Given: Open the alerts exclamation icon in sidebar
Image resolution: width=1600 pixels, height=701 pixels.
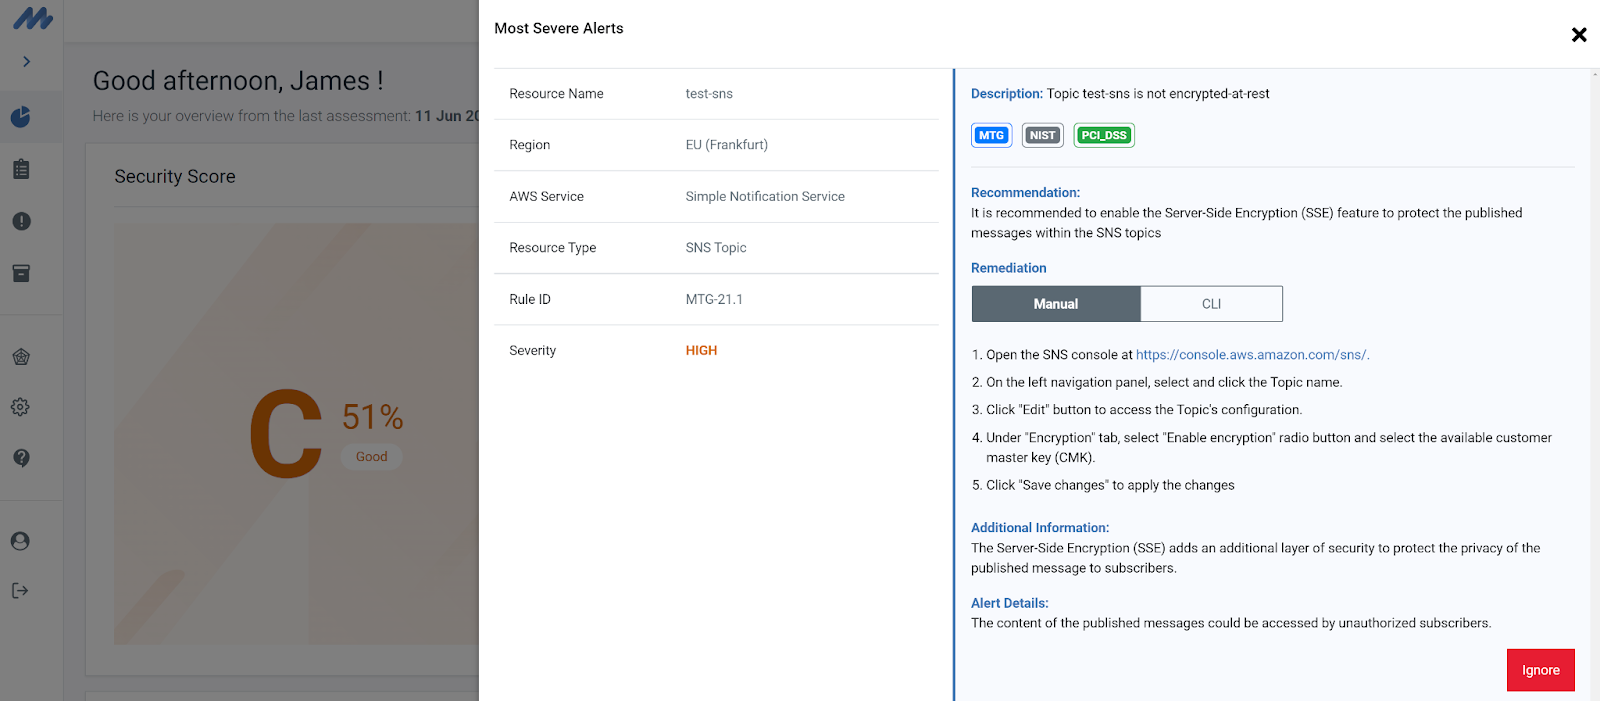Looking at the screenshot, I should click(x=21, y=221).
